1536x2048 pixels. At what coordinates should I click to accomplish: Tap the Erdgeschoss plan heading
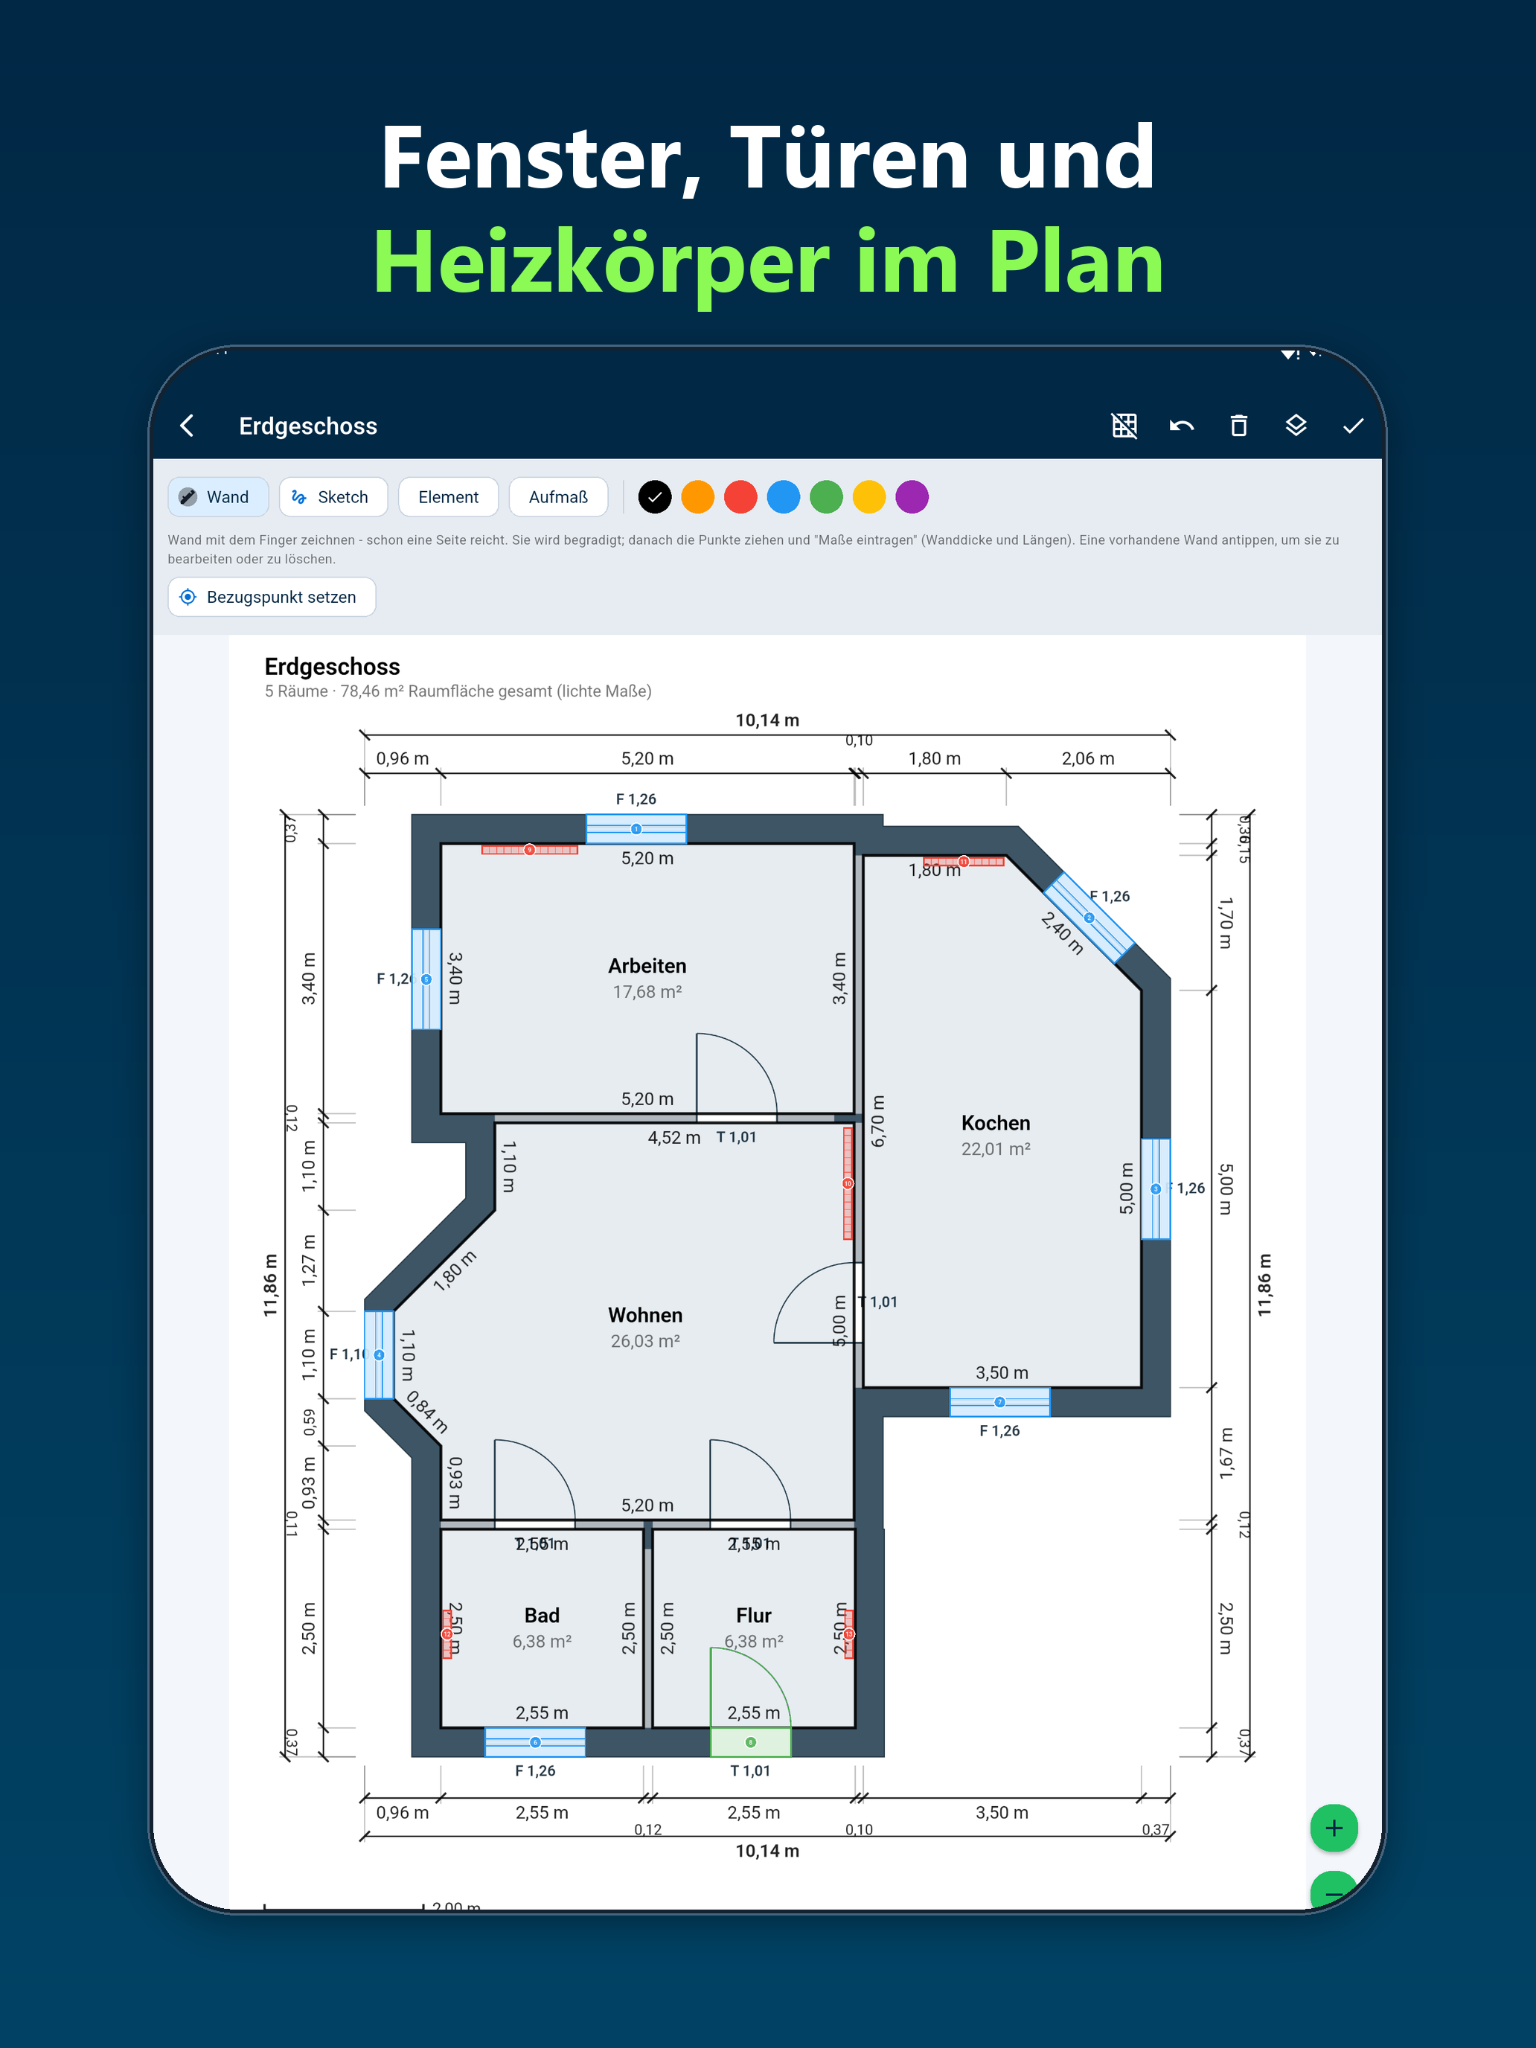[332, 667]
